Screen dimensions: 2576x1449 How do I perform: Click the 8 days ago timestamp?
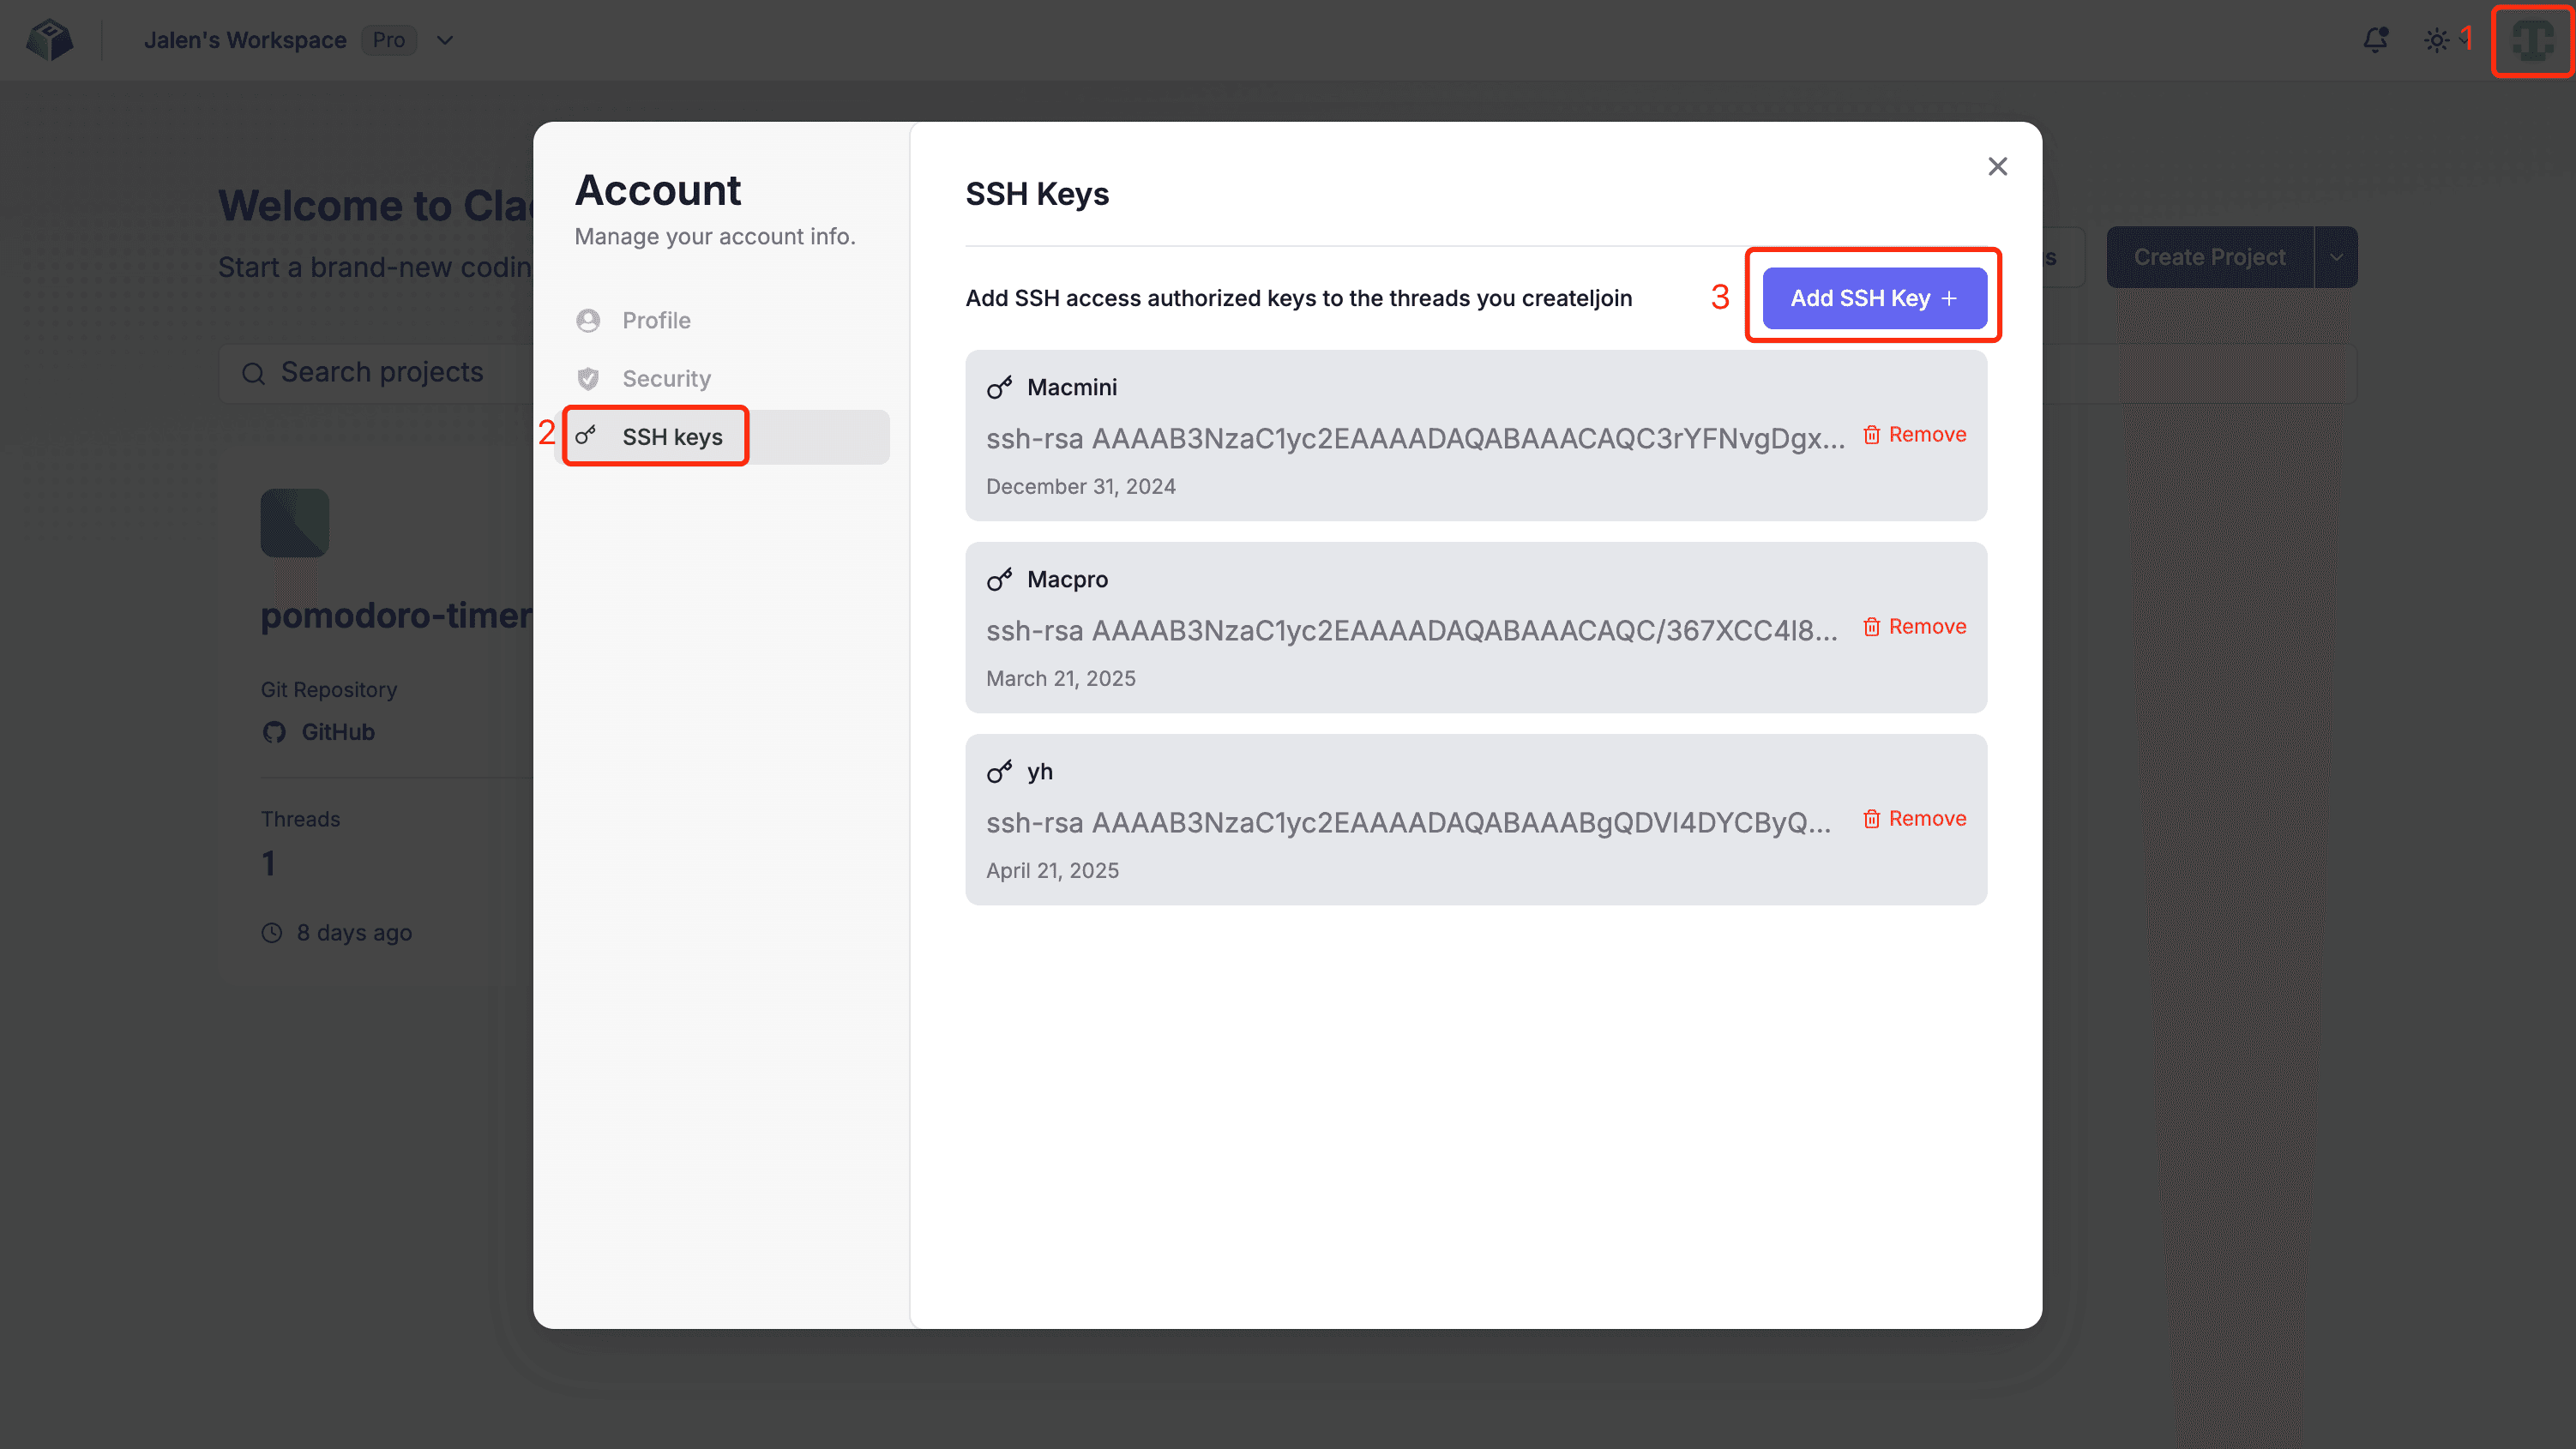(x=354, y=932)
